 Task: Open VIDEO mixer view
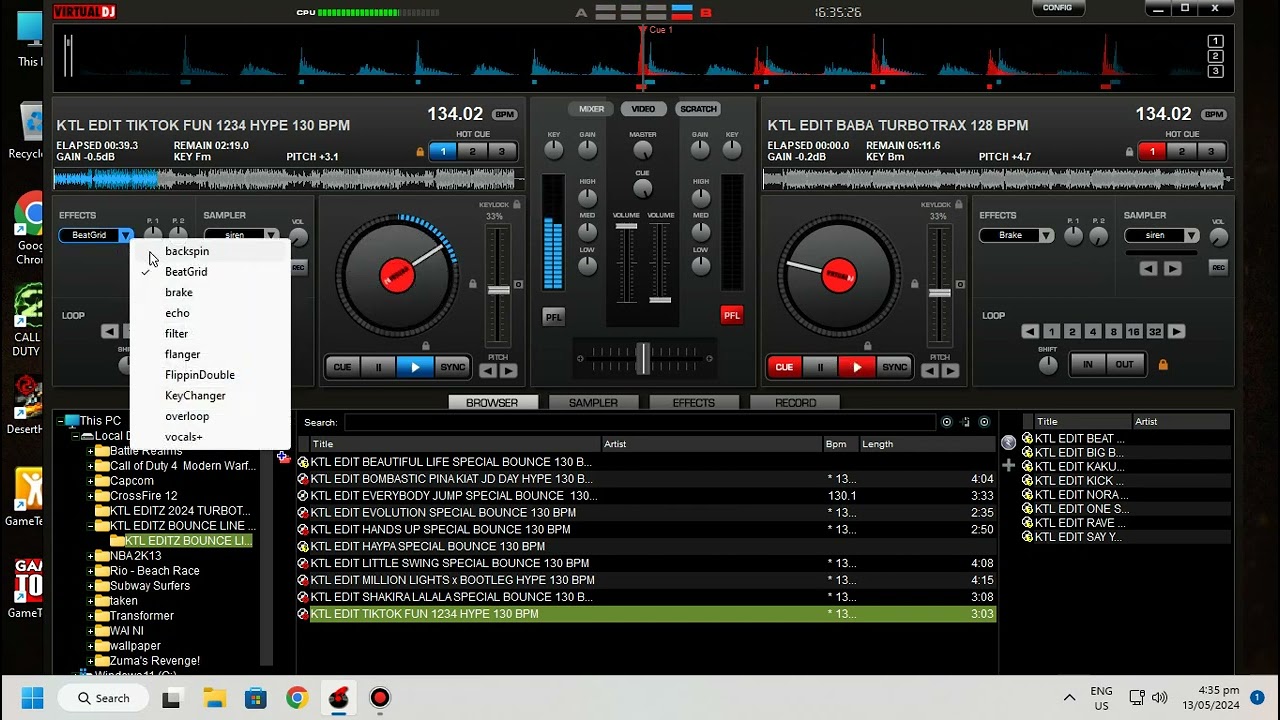tap(643, 109)
